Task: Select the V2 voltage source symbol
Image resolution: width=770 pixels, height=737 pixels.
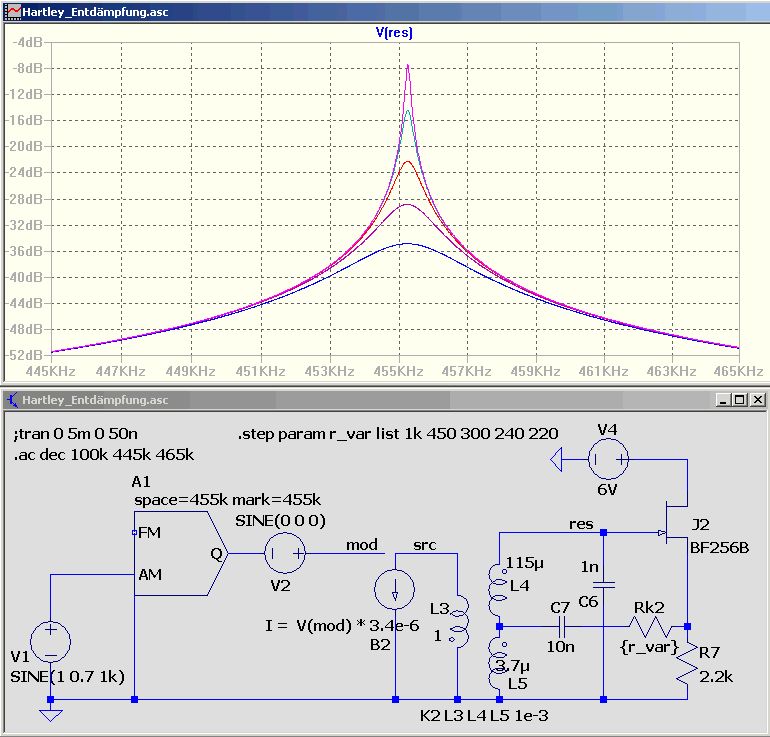Action: [x=285, y=553]
